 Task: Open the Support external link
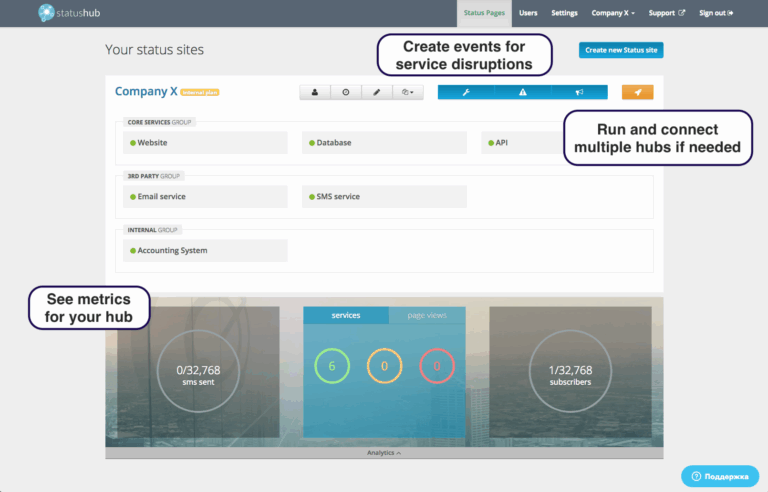[667, 13]
